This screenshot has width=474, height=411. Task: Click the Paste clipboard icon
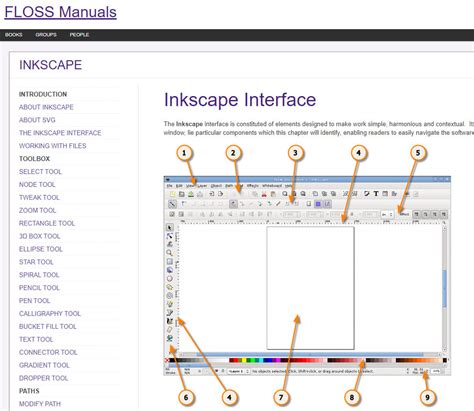[x=273, y=194]
